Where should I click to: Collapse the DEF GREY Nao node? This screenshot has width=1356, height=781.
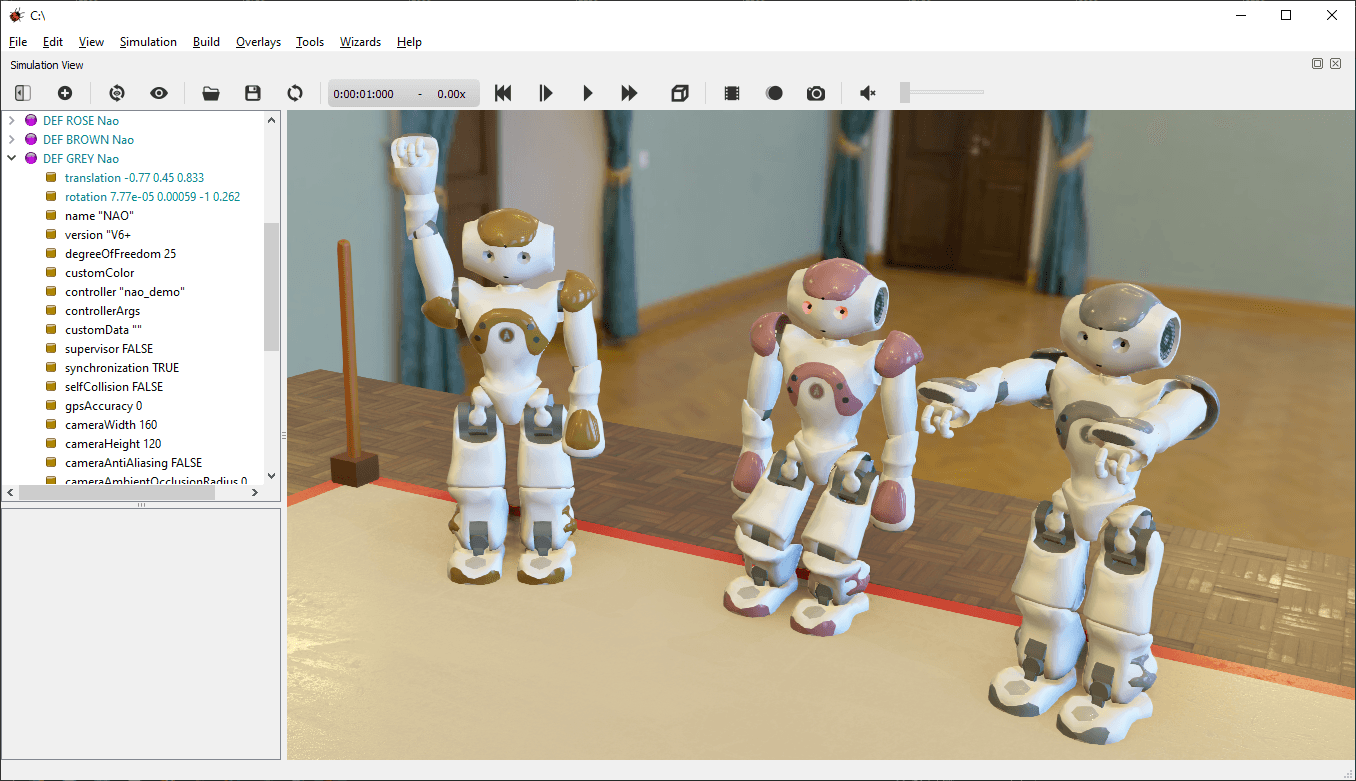pos(12,158)
